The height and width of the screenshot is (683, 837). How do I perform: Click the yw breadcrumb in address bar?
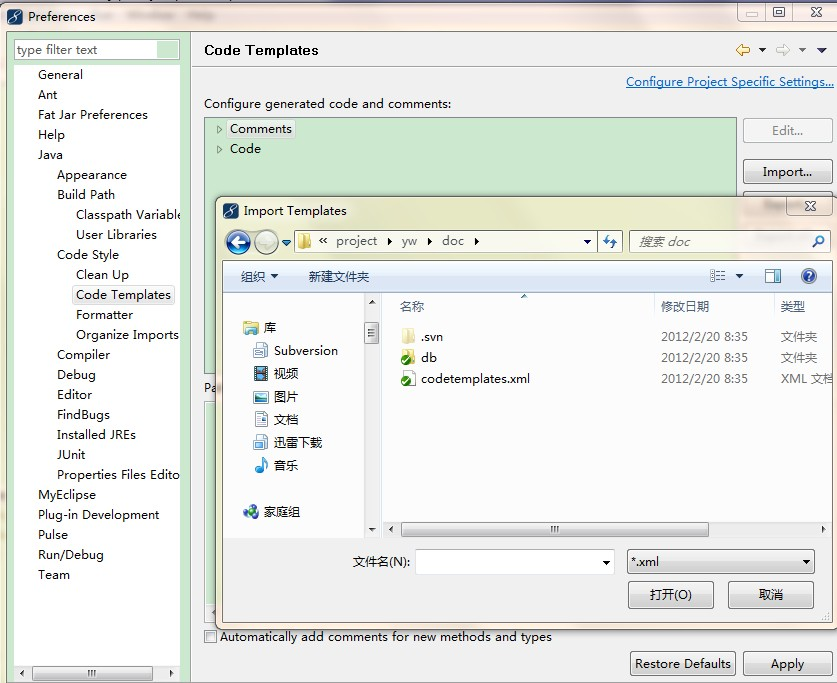click(409, 241)
